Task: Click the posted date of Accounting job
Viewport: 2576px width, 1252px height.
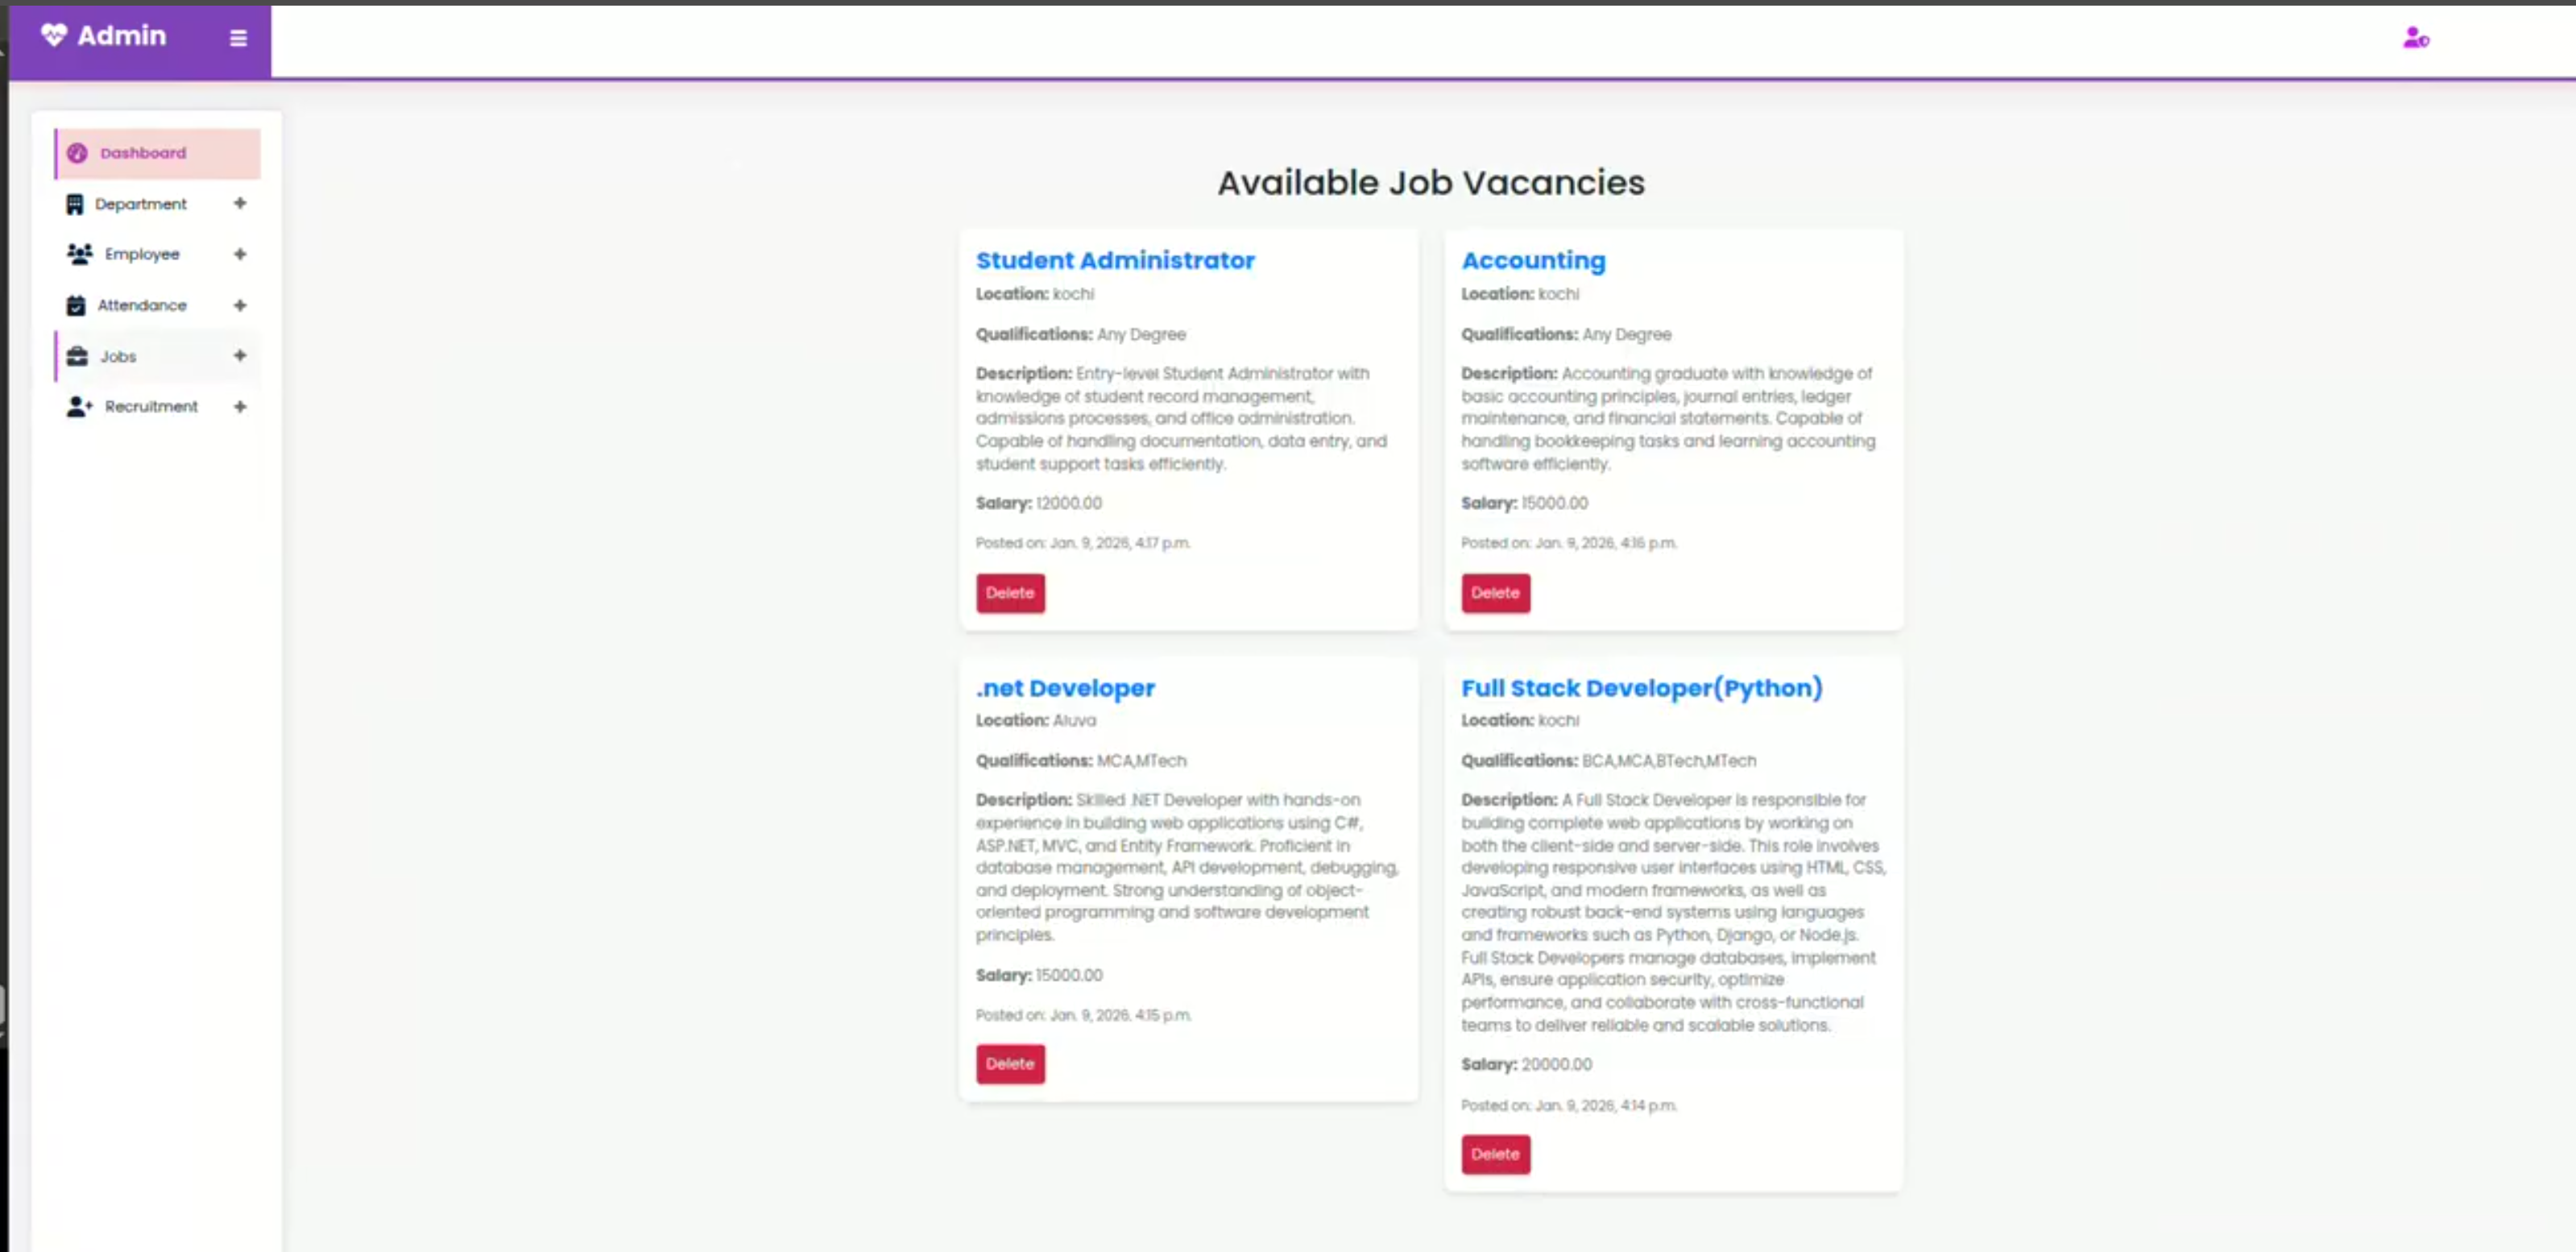Action: [x=1568, y=543]
